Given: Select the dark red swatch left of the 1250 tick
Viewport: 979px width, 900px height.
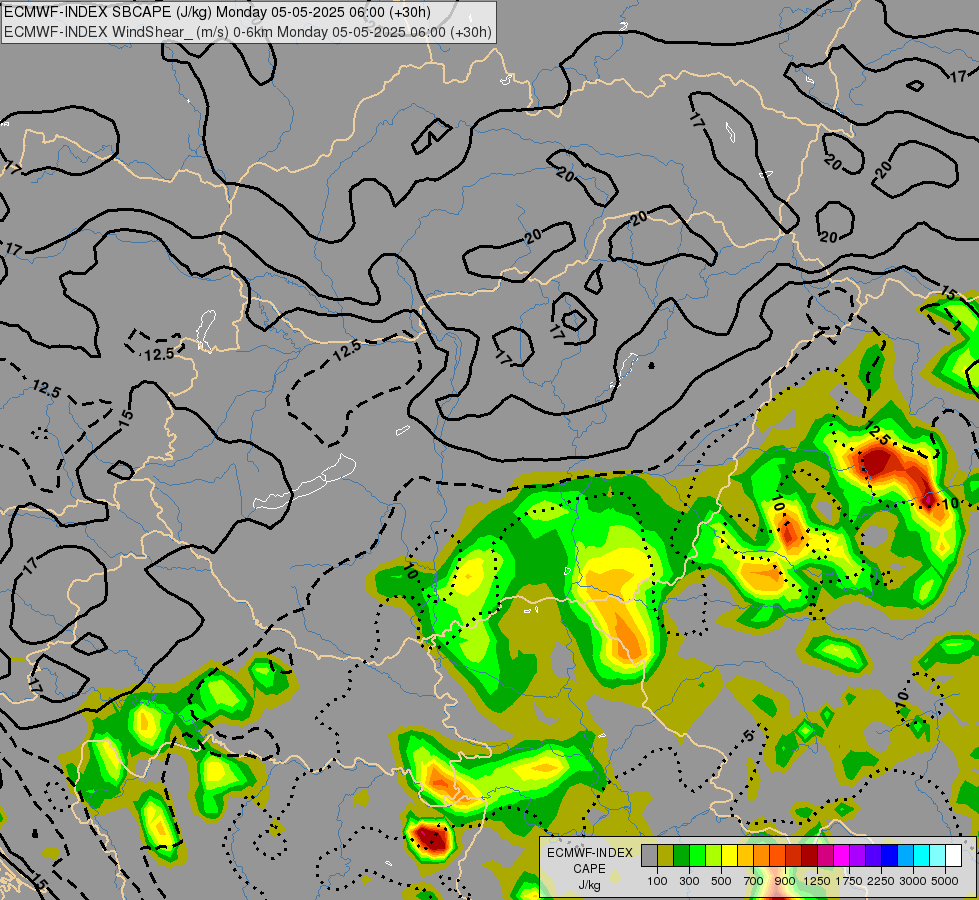Looking at the screenshot, I should (x=809, y=855).
